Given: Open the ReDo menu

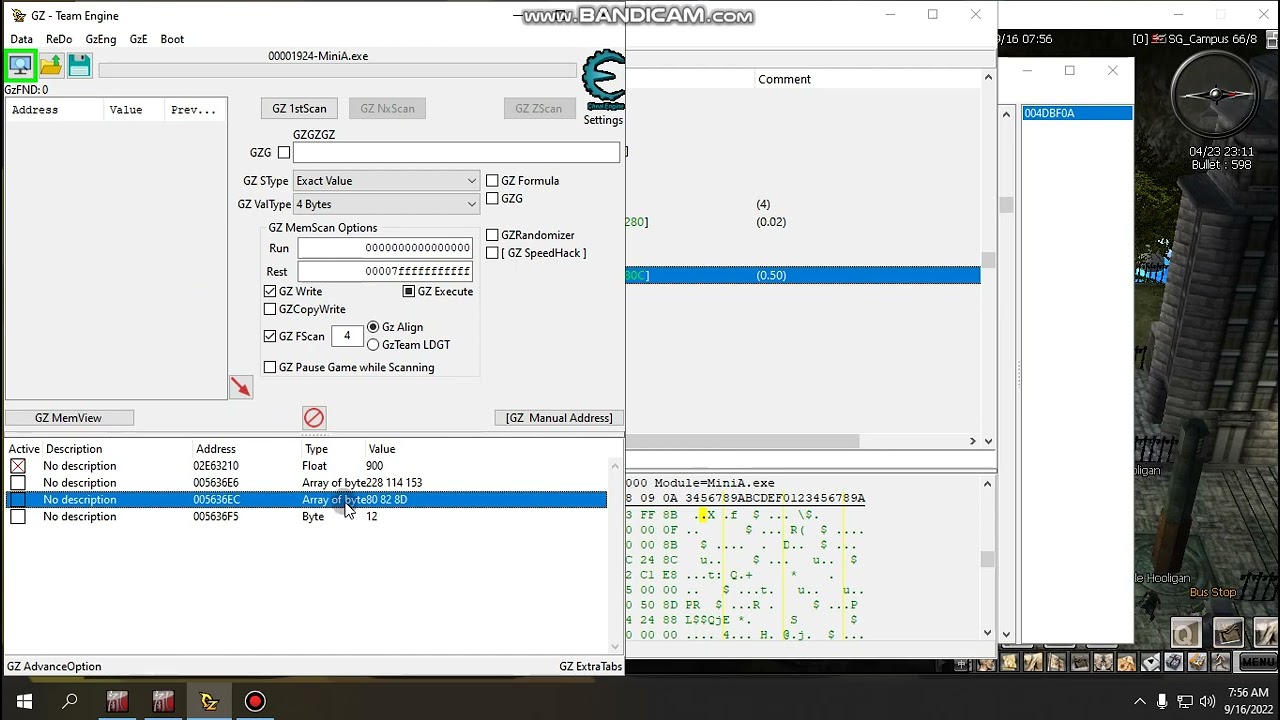Looking at the screenshot, I should pos(59,39).
